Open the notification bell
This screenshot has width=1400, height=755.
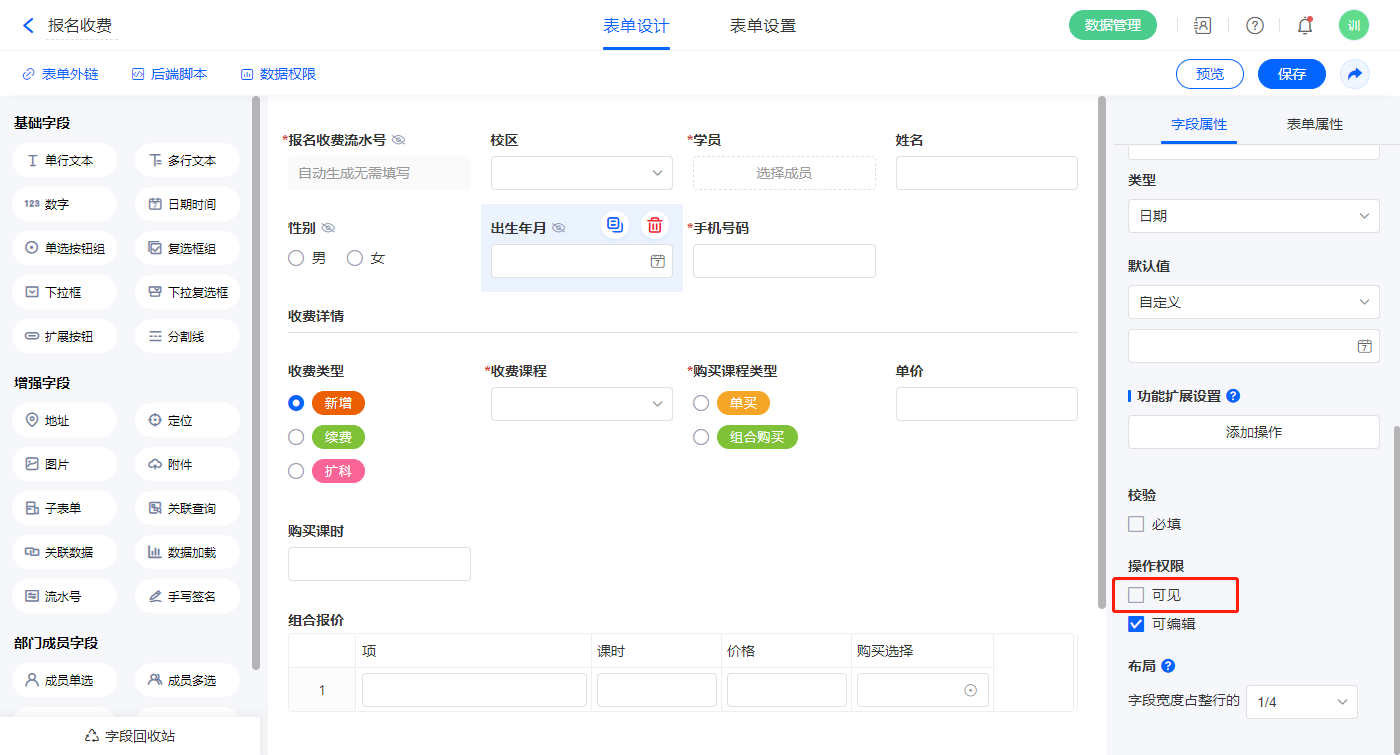coord(1304,26)
